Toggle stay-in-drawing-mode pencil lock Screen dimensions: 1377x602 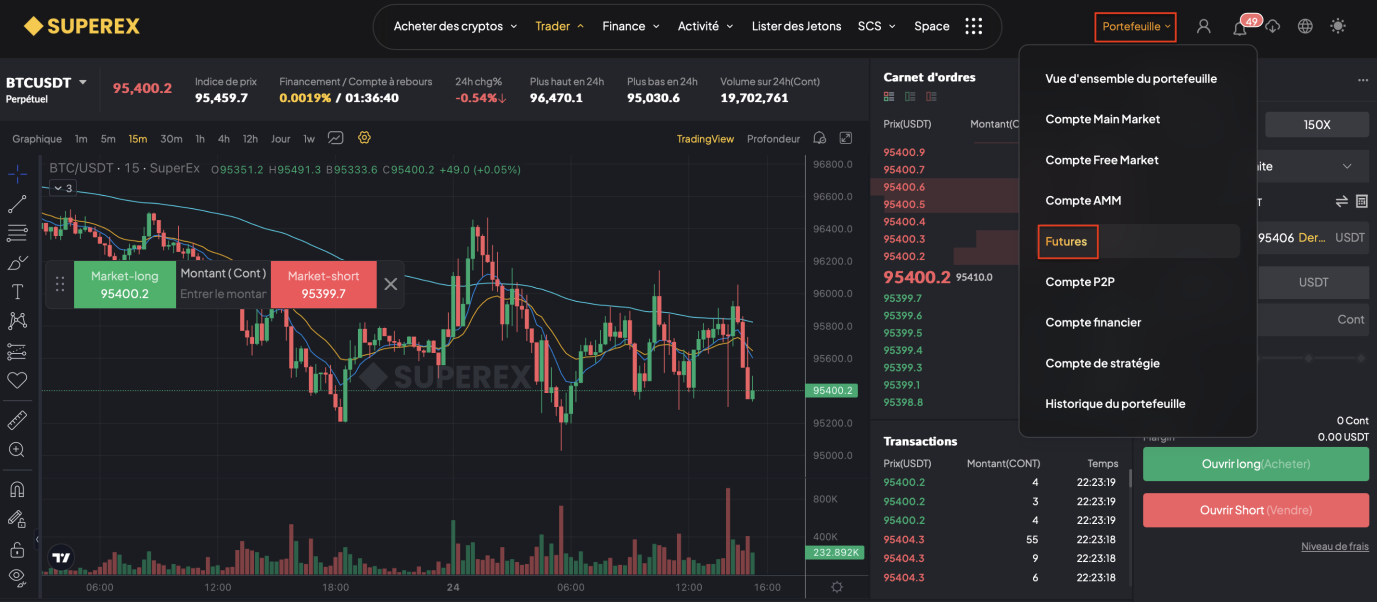17,519
